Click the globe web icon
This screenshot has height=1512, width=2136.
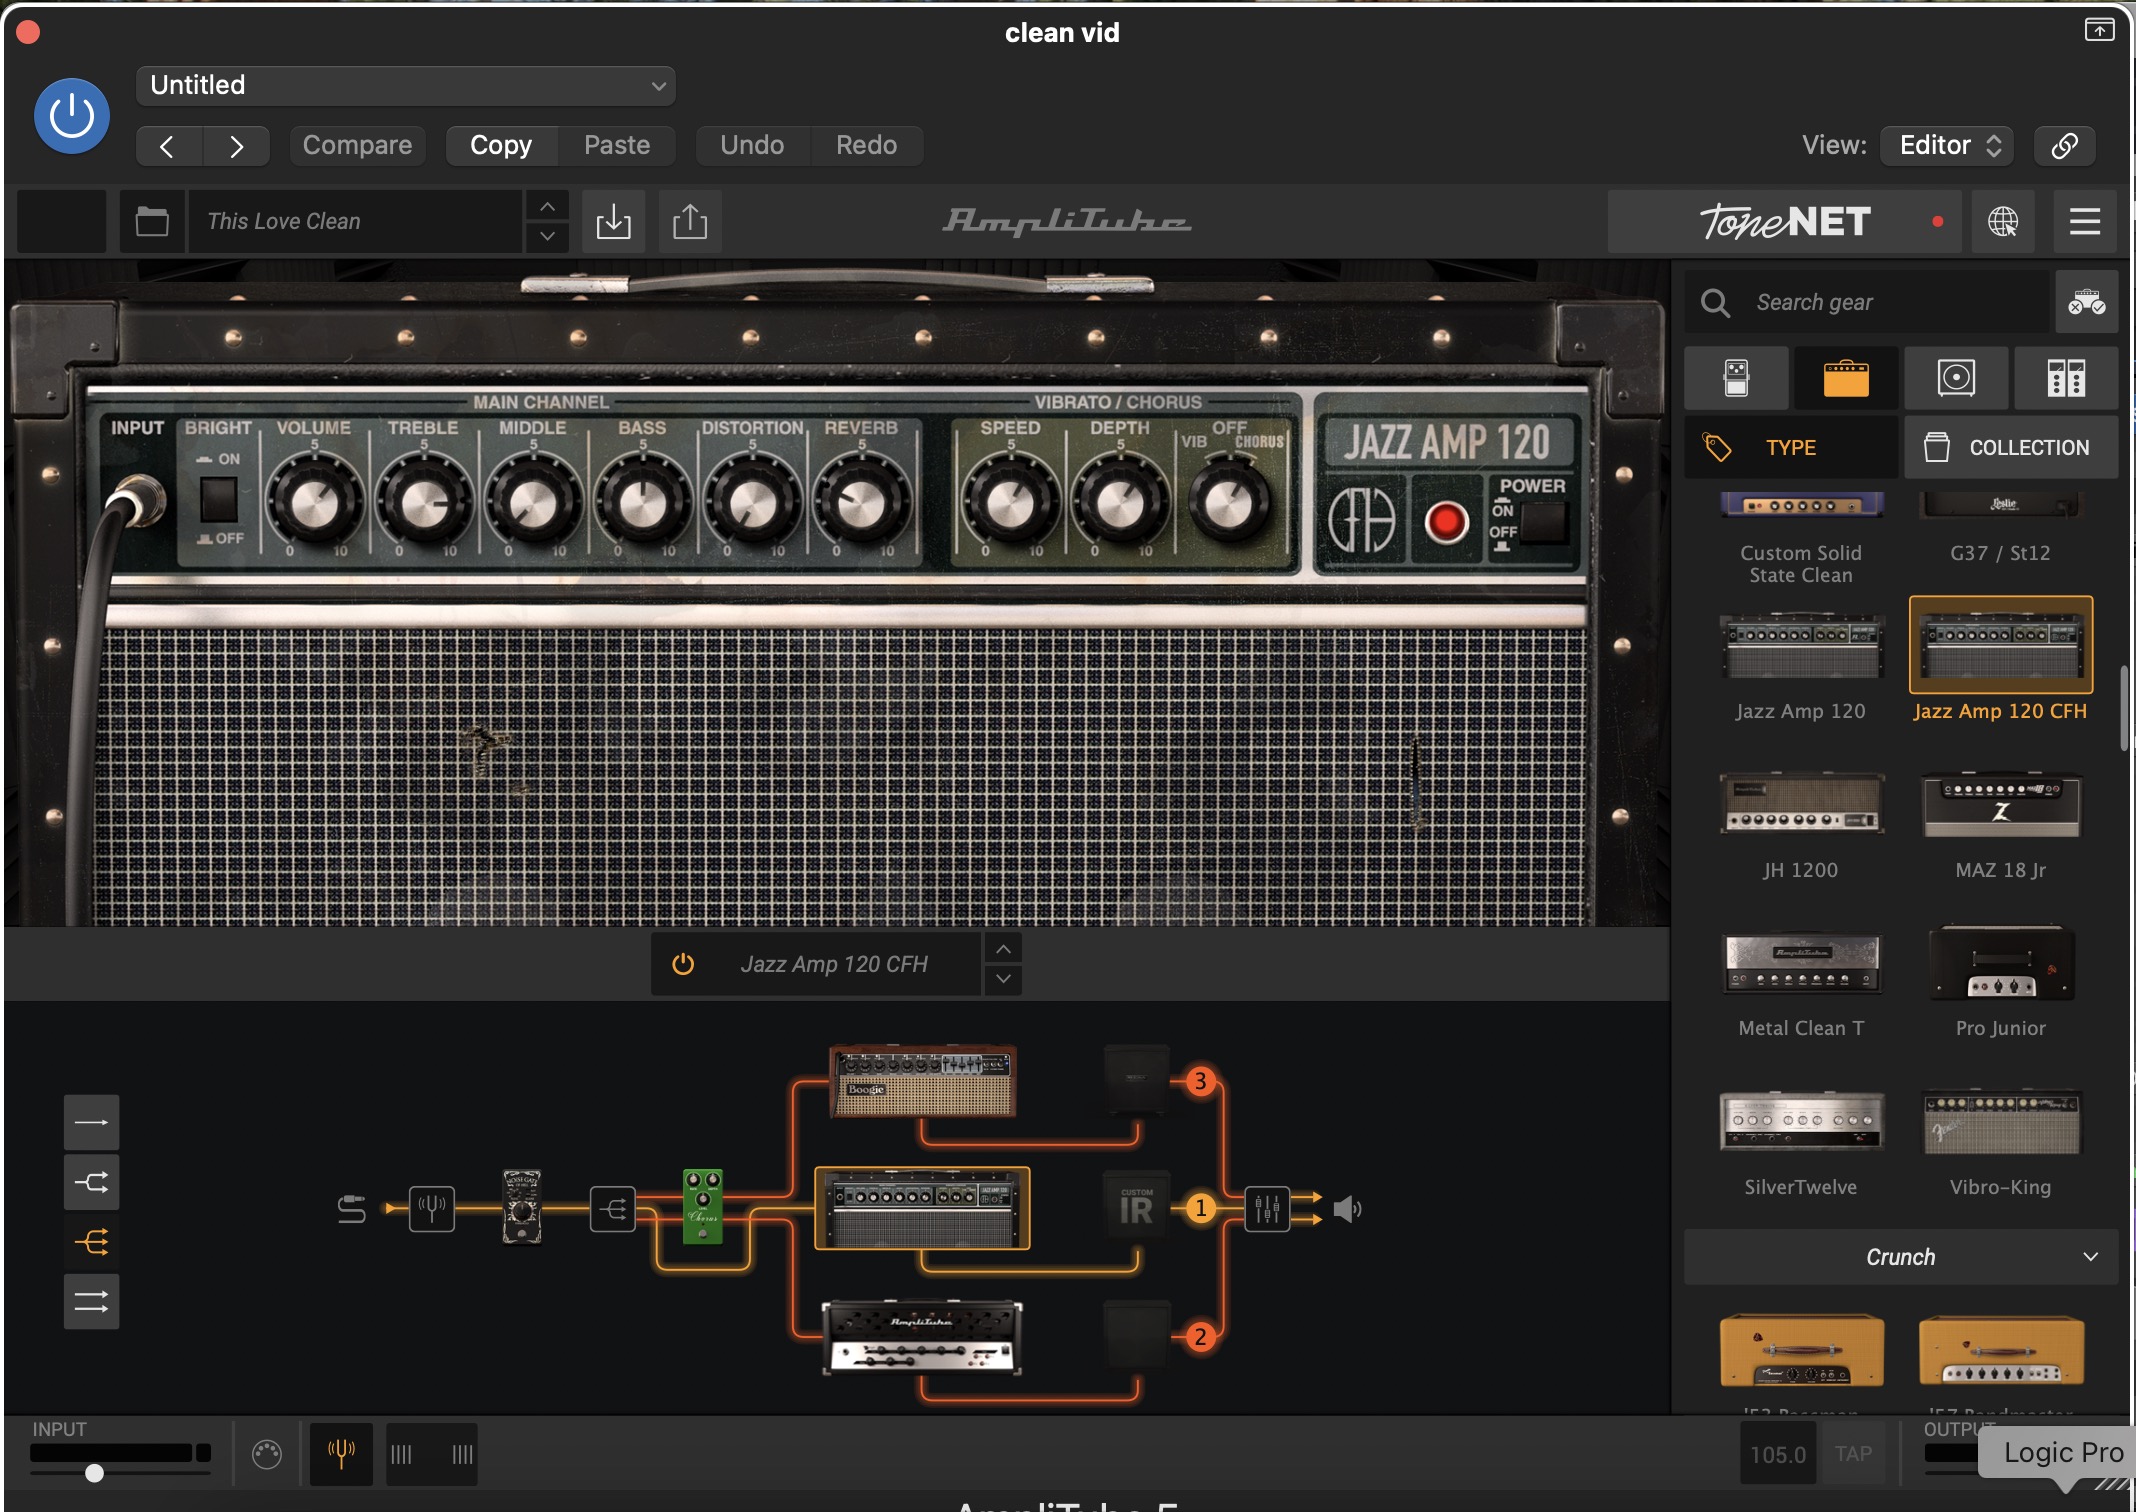click(x=2002, y=221)
